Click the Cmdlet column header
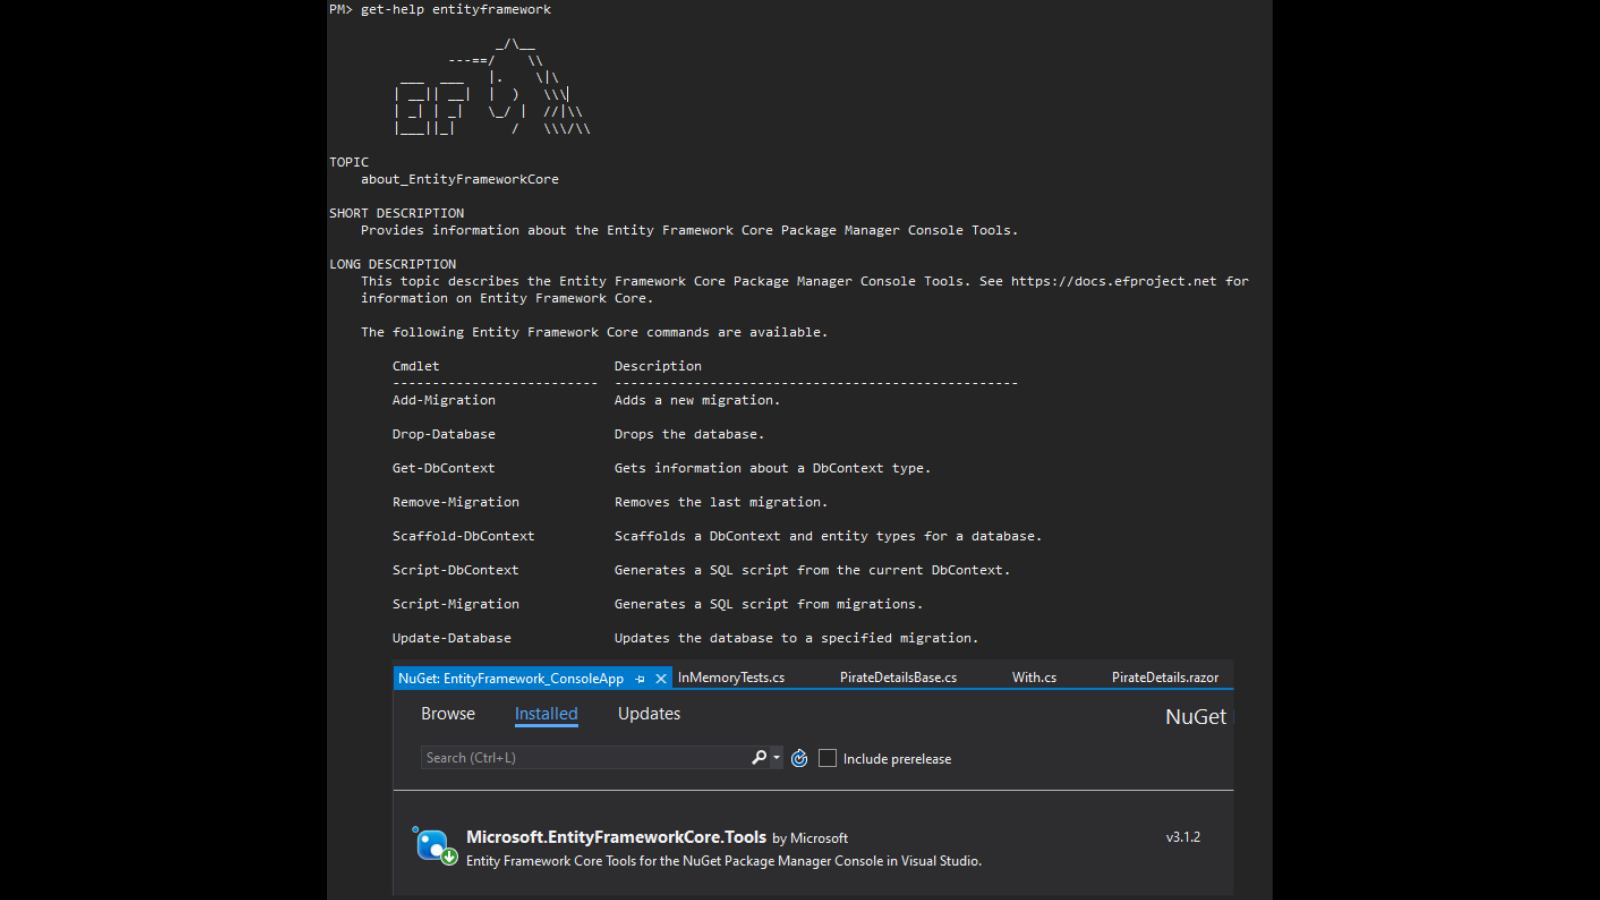 (x=416, y=366)
